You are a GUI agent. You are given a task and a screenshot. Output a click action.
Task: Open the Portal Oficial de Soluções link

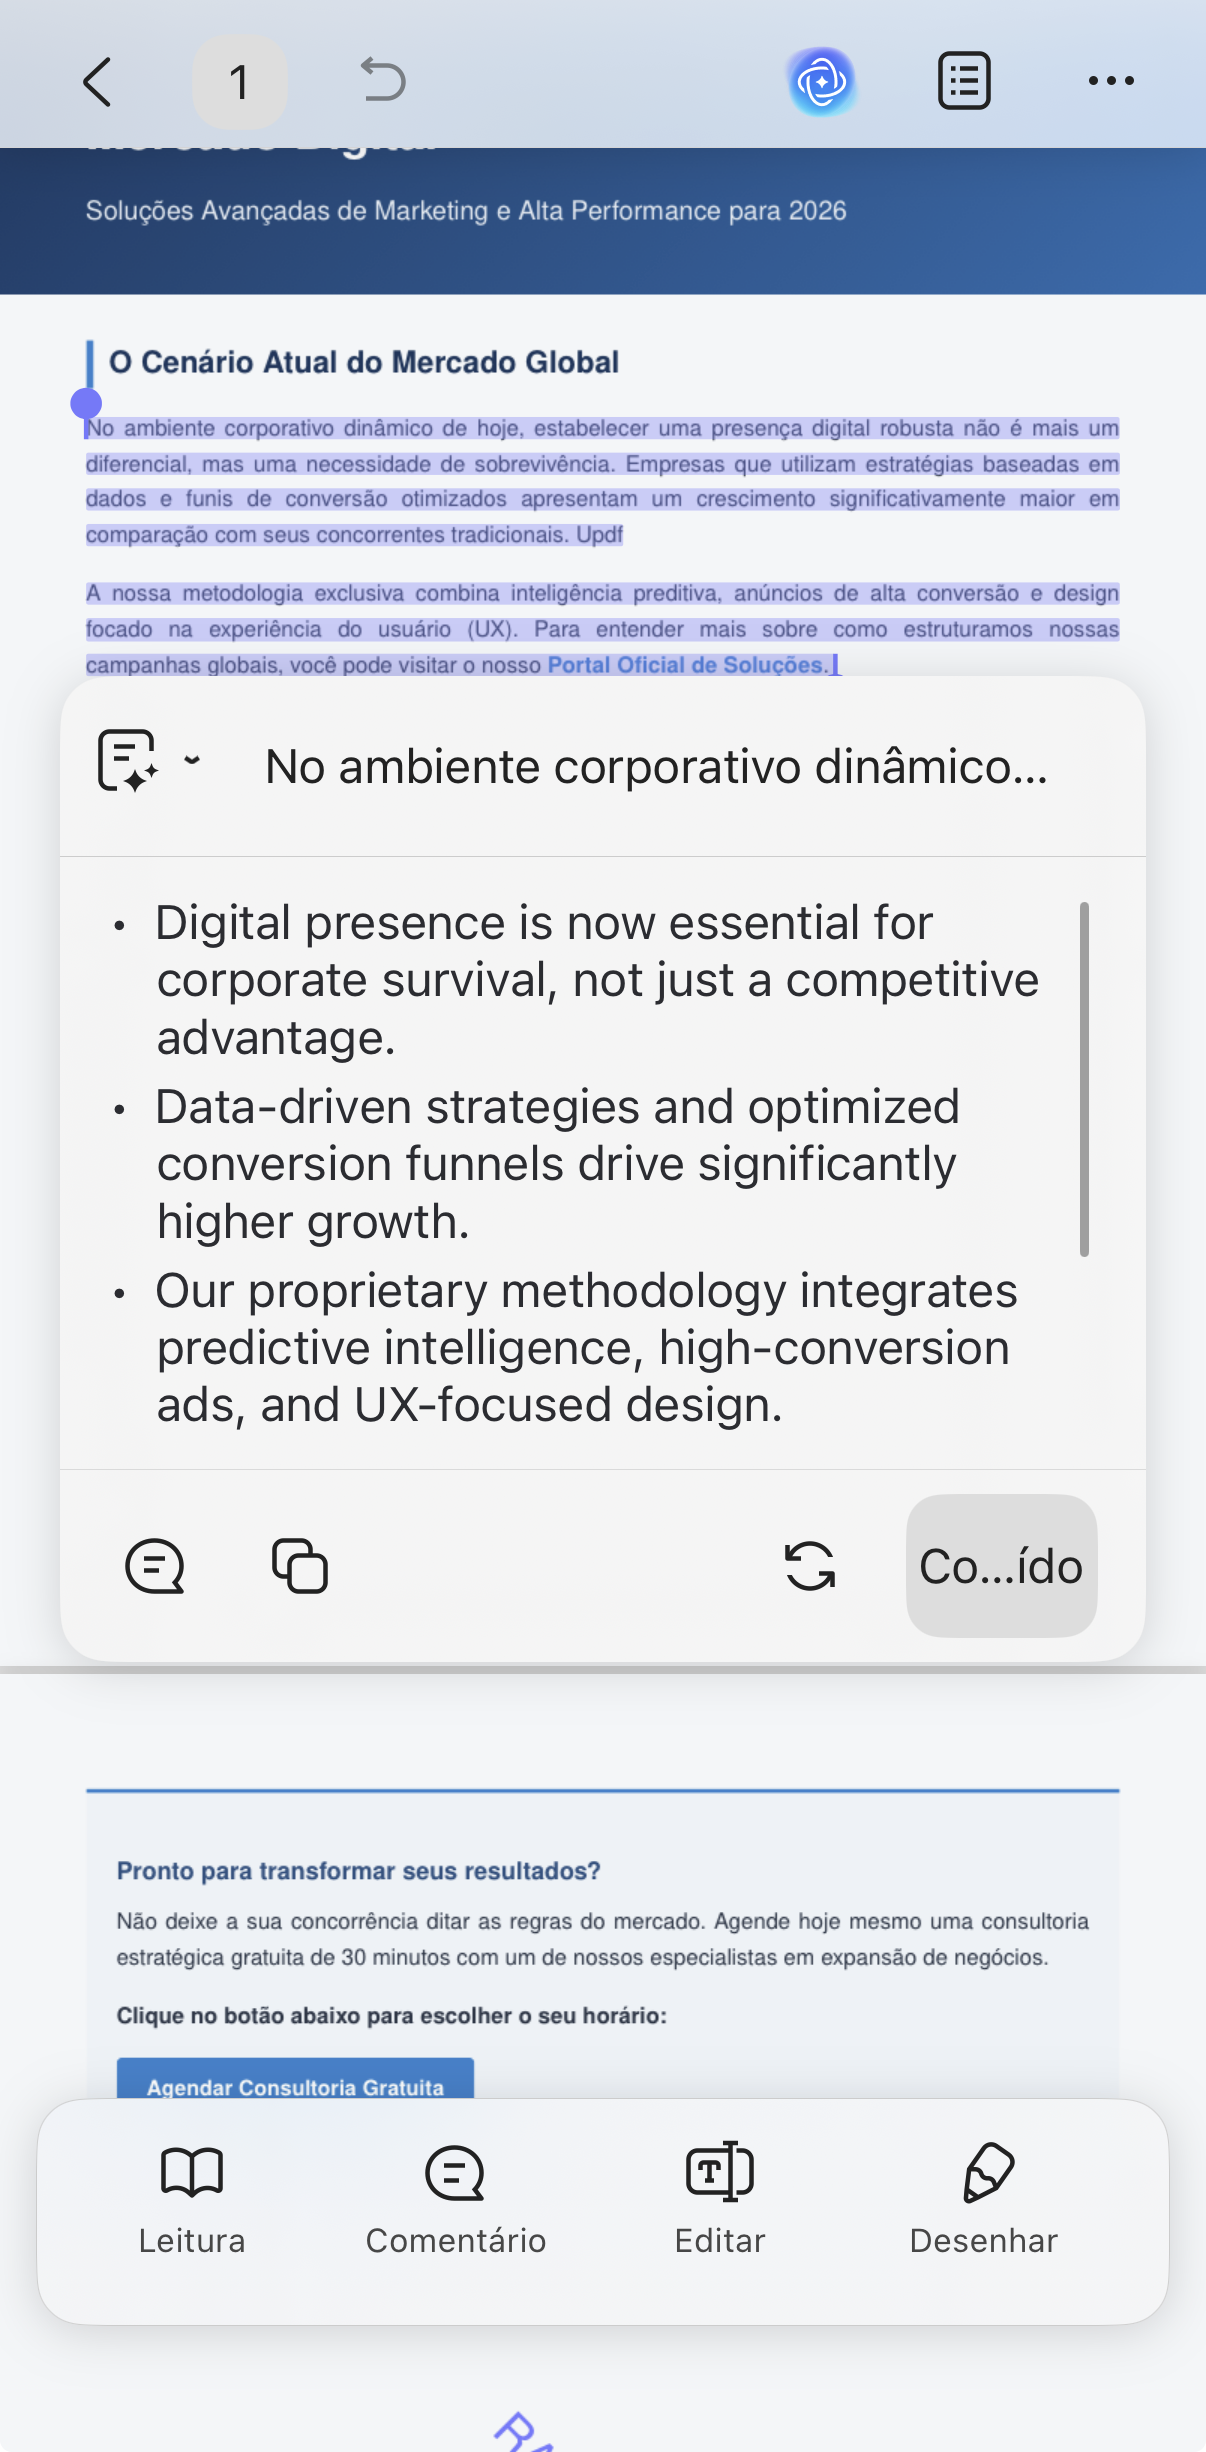(x=688, y=665)
